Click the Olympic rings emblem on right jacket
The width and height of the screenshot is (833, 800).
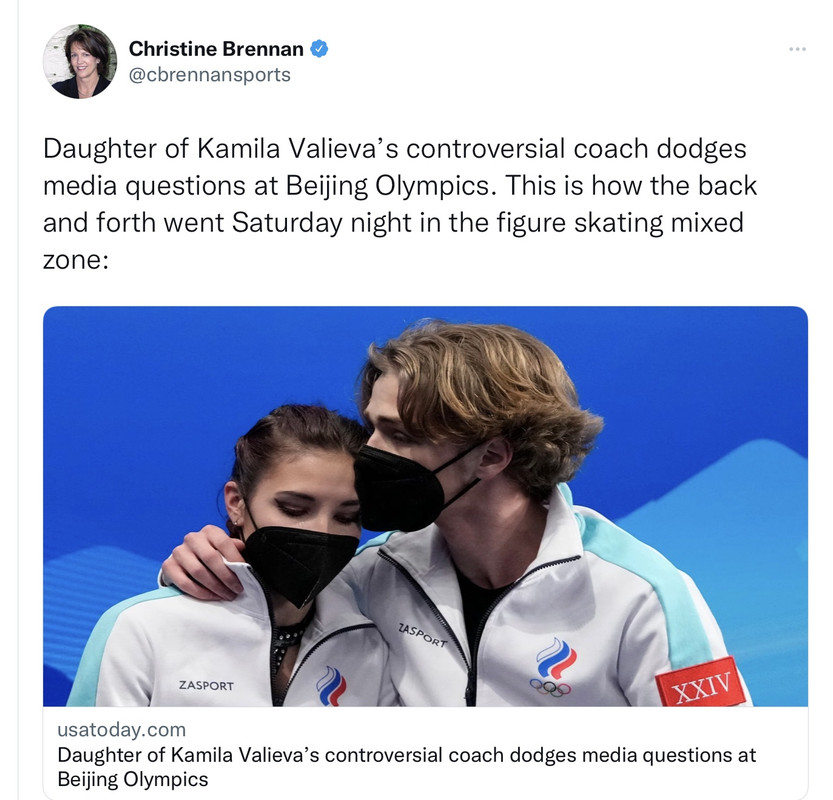pos(550,688)
